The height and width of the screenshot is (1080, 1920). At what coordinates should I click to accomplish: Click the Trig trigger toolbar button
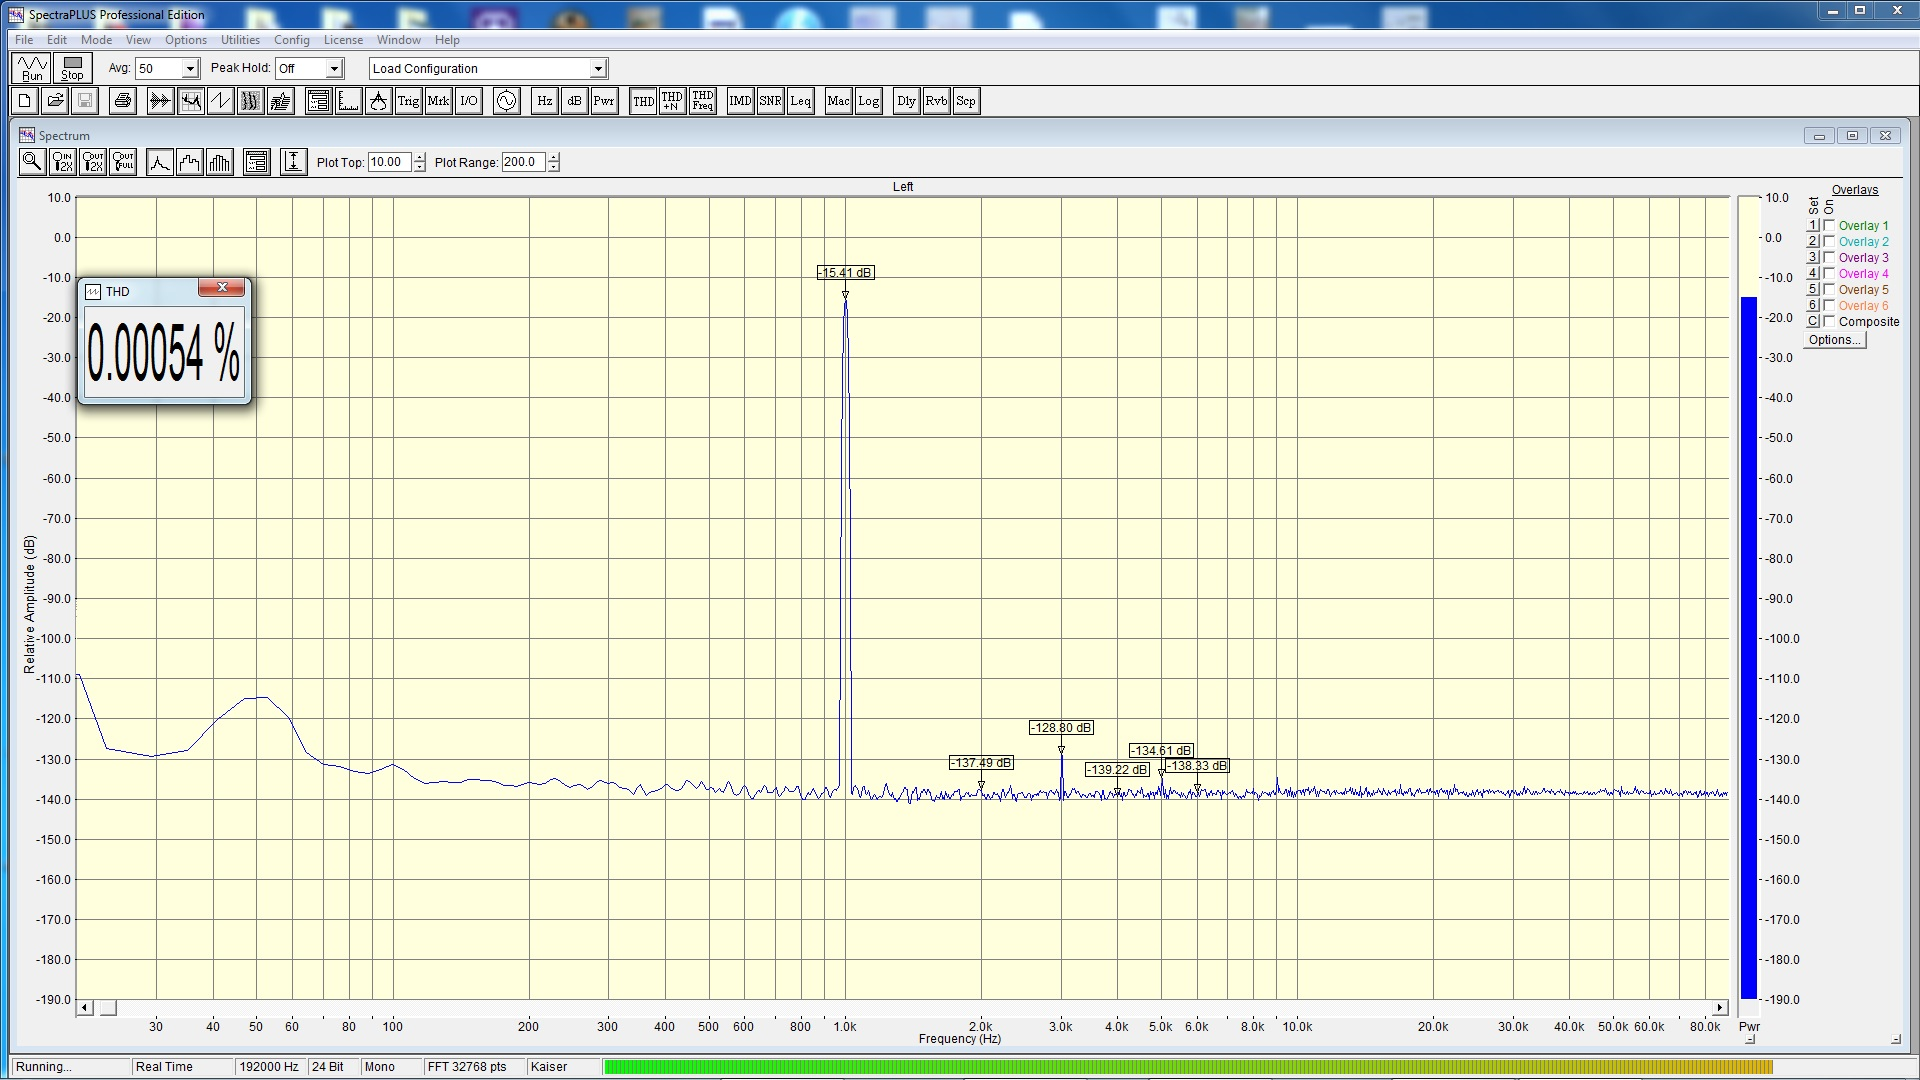pyautogui.click(x=408, y=101)
